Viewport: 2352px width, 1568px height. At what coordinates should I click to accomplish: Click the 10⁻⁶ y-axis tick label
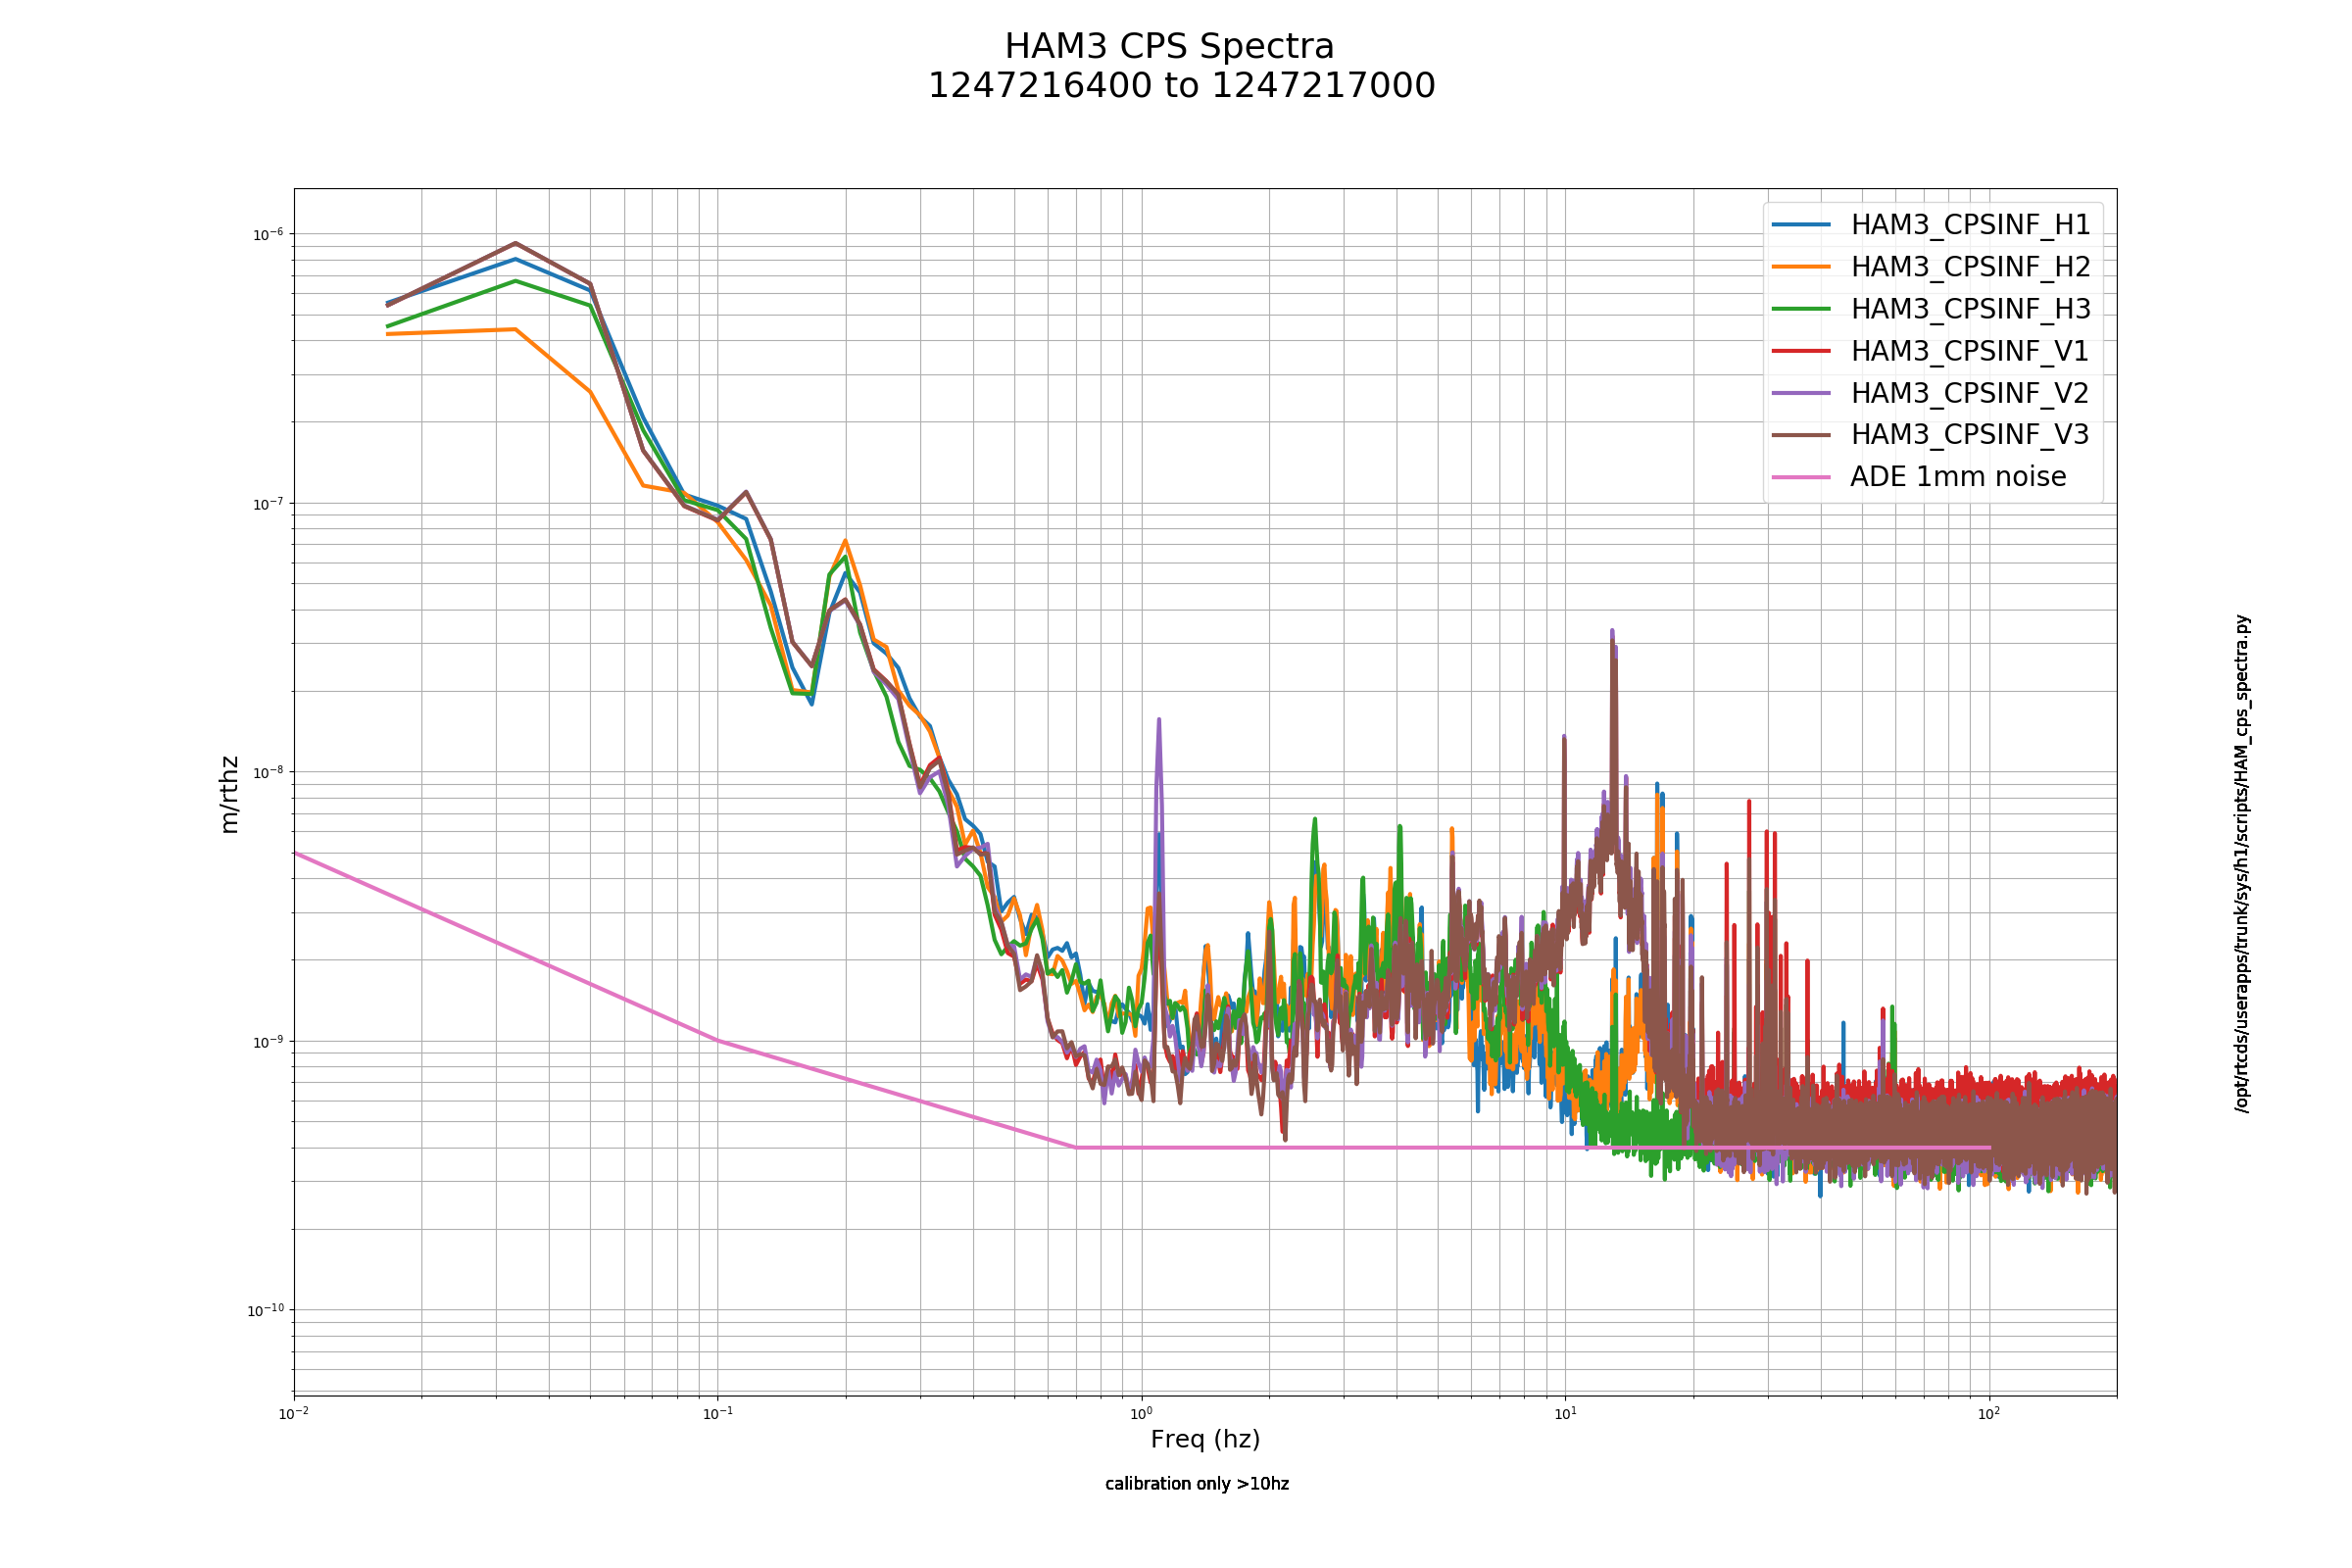267,234
